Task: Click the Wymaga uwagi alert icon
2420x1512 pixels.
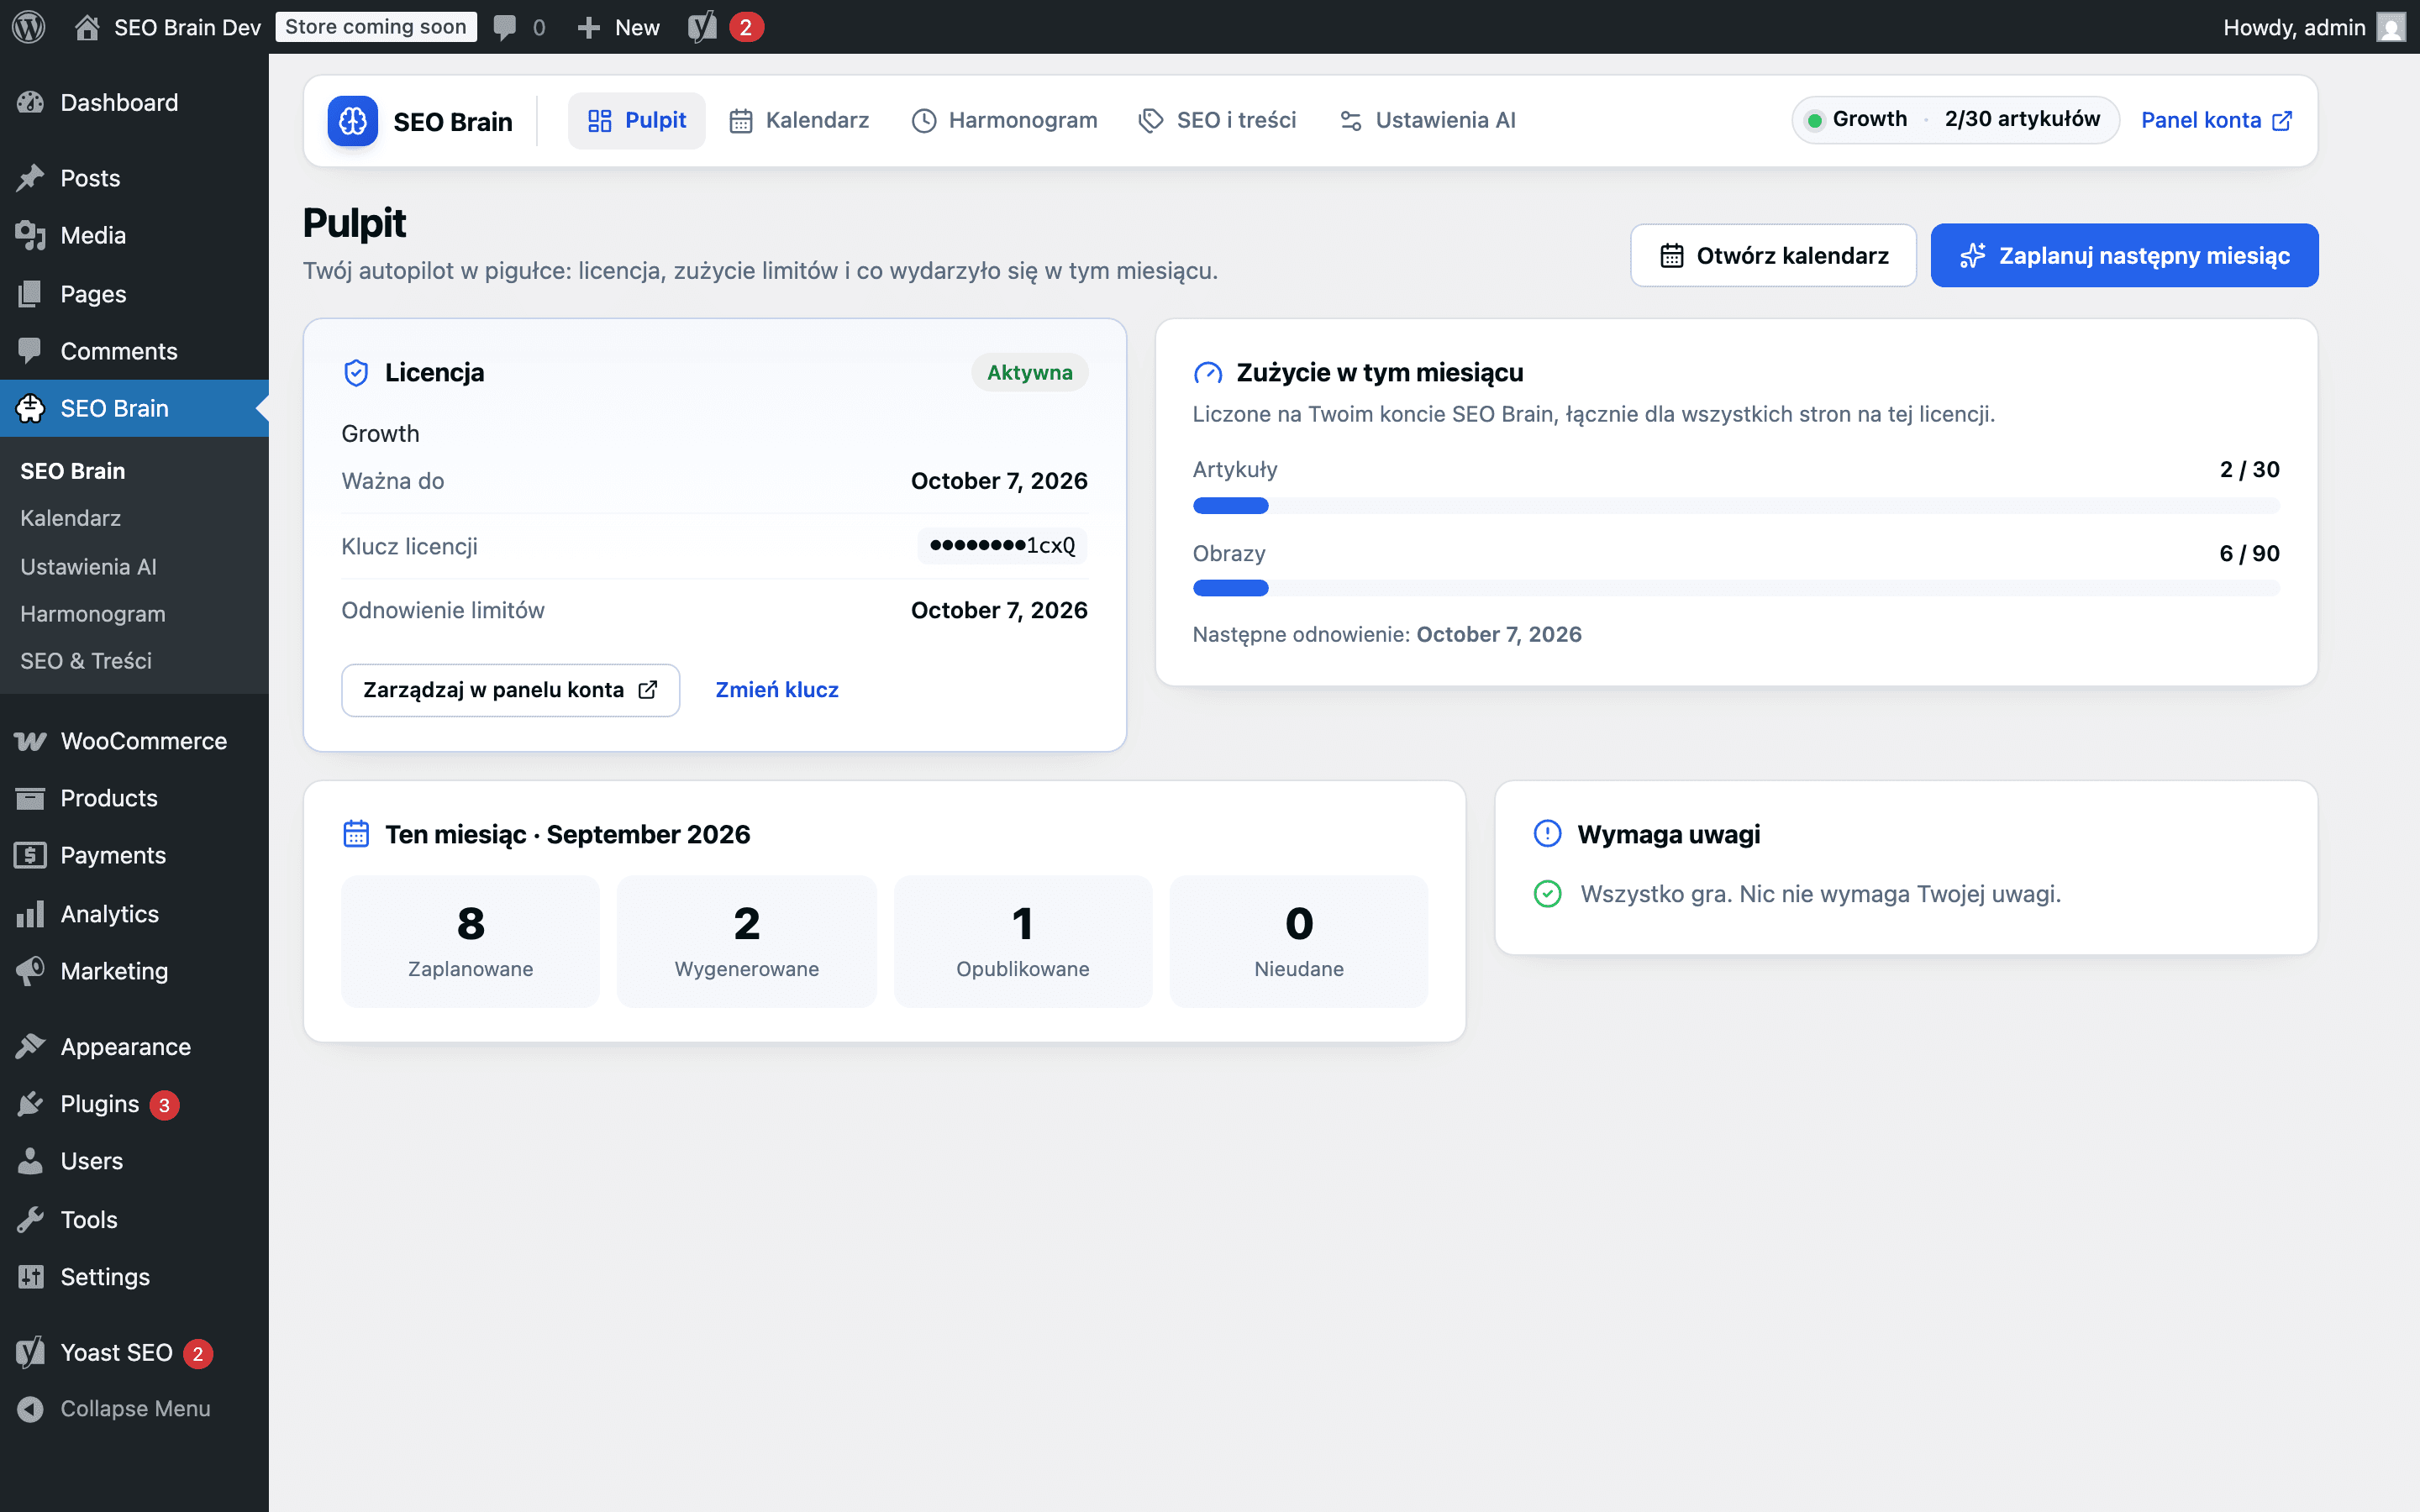Action: (1547, 834)
